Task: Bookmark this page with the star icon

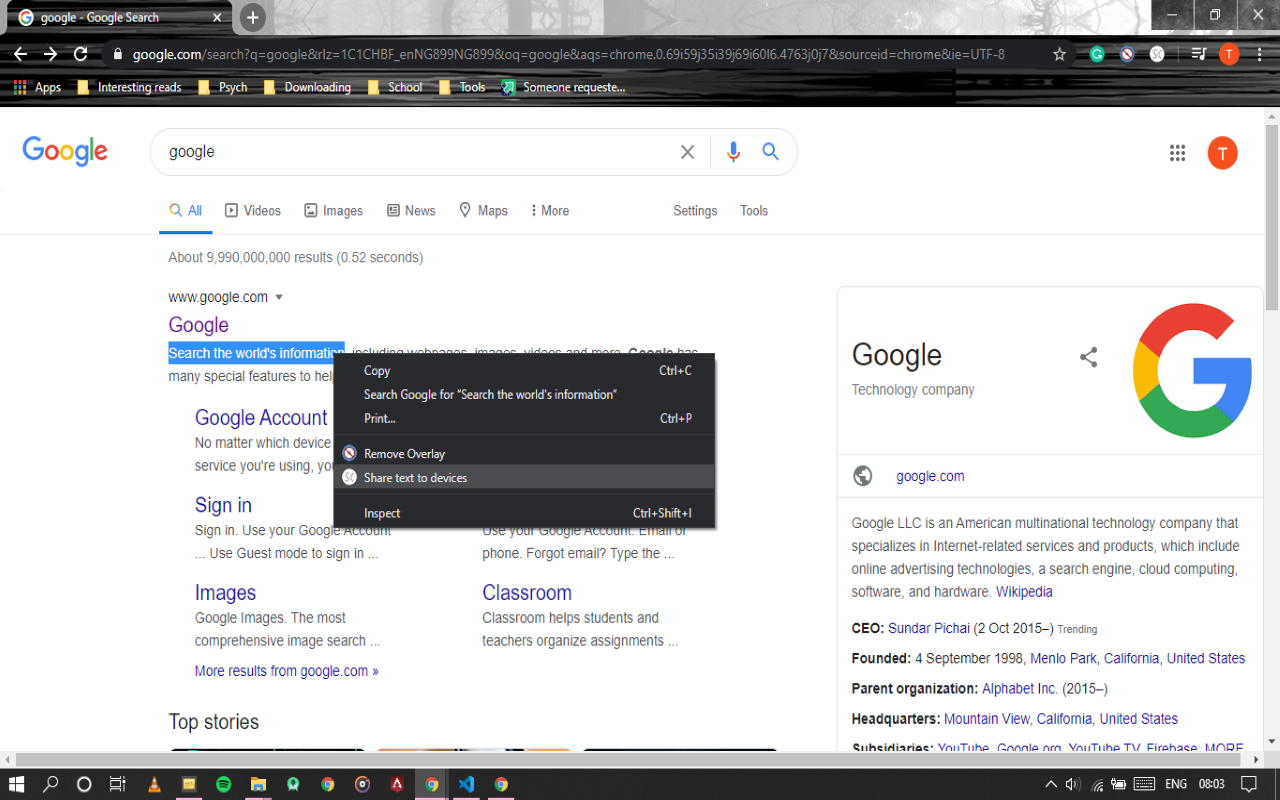Action: tap(1059, 54)
